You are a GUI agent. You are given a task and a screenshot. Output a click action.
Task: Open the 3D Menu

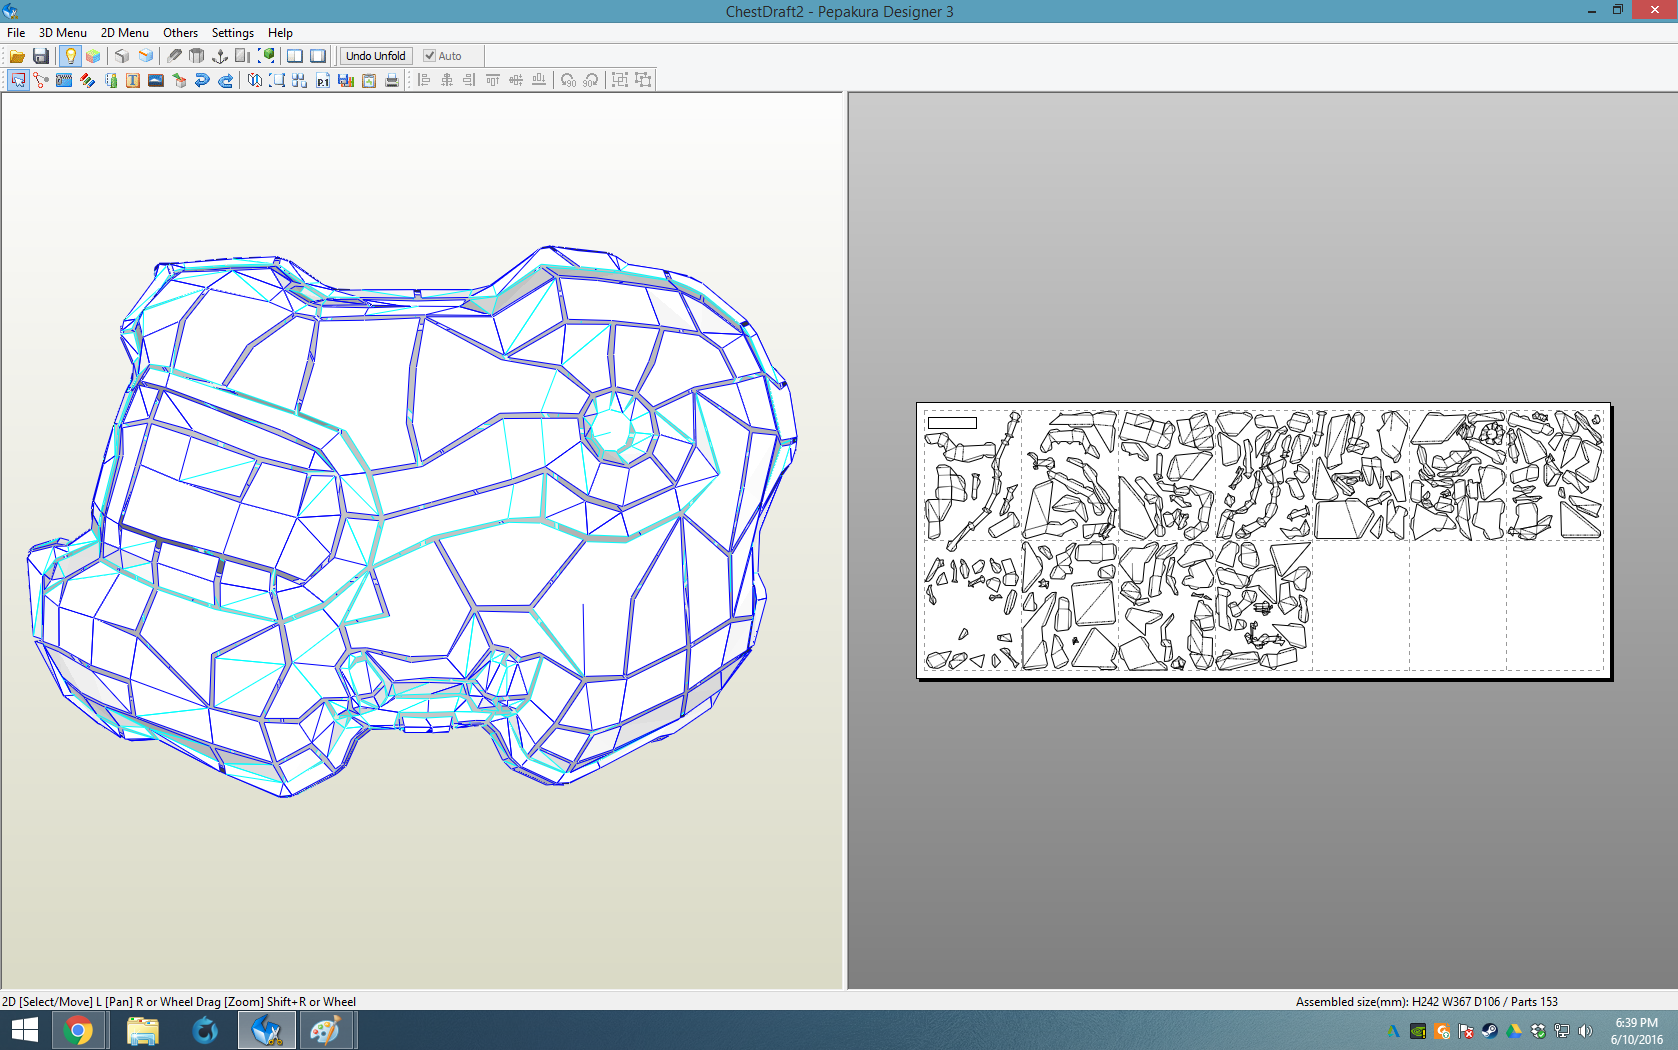point(62,33)
